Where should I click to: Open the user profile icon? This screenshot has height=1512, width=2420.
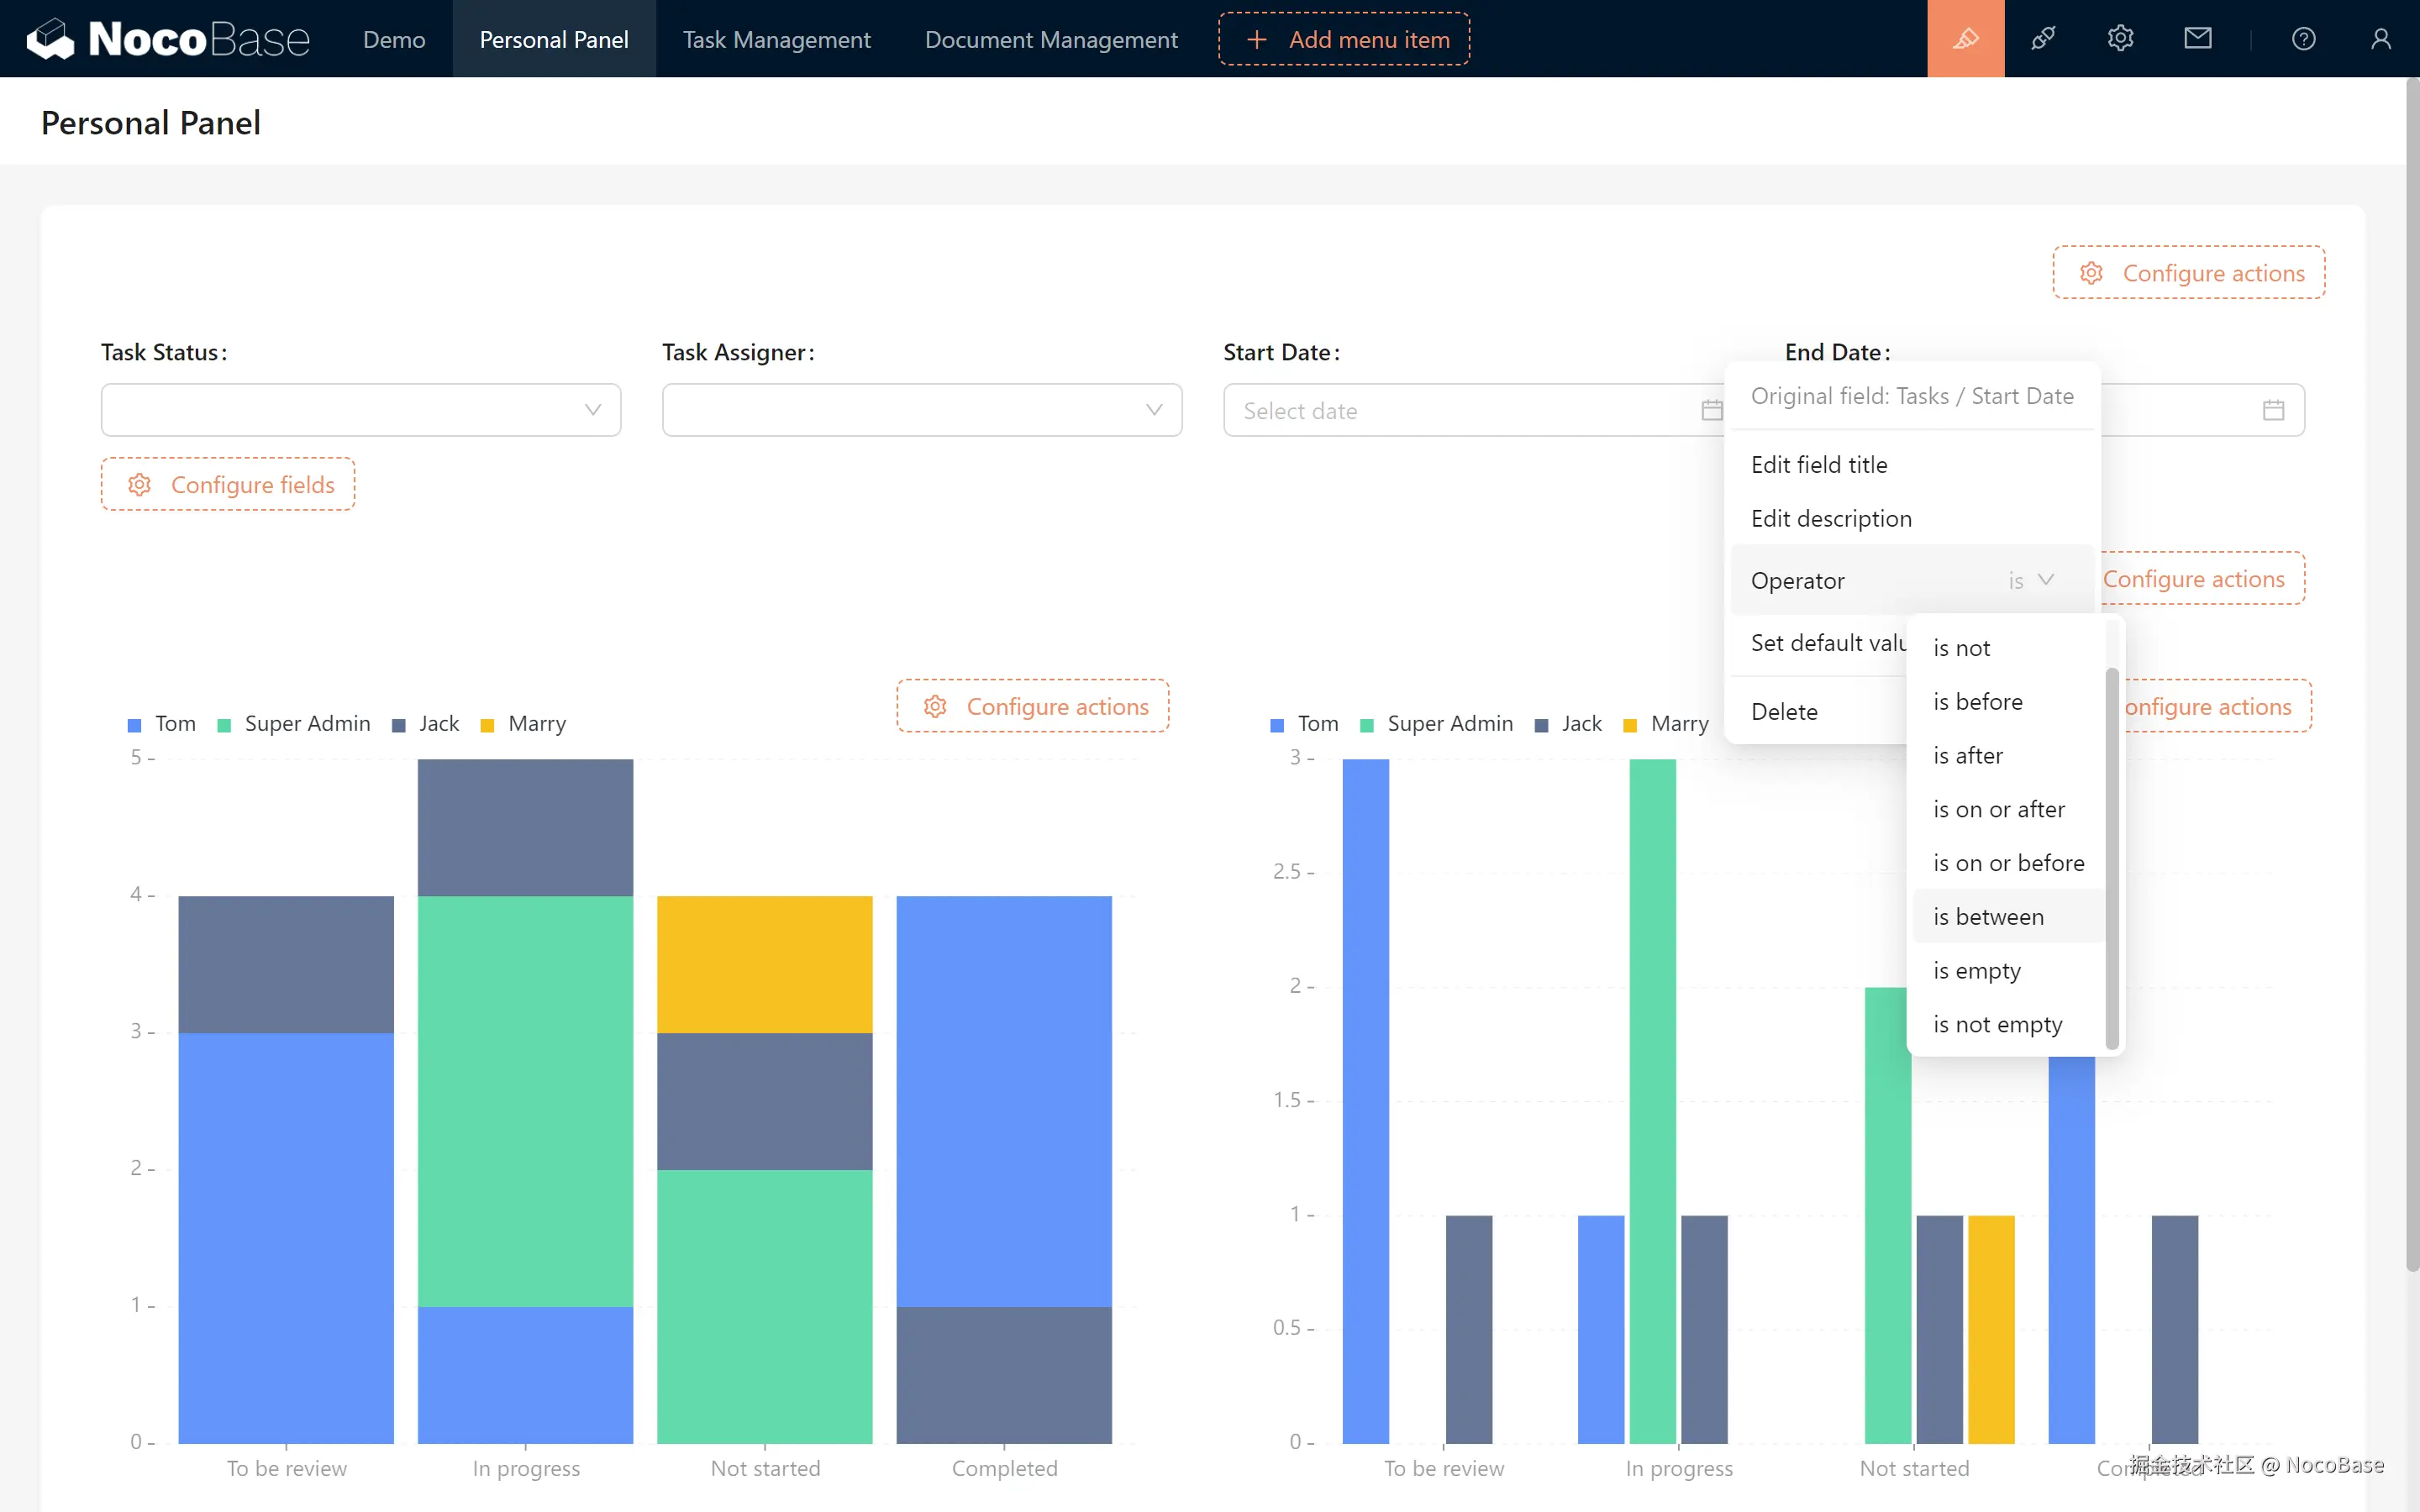click(x=2380, y=39)
